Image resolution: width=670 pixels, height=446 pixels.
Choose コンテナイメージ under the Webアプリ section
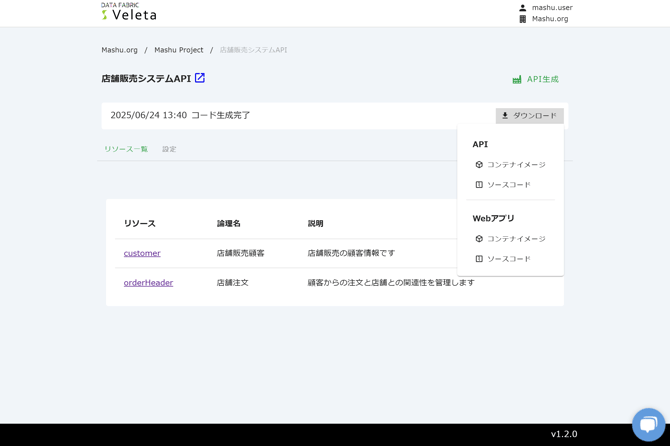click(515, 239)
